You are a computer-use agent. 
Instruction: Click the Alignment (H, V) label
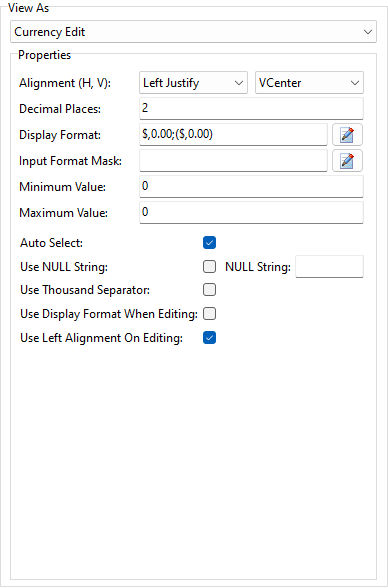pyautogui.click(x=65, y=83)
